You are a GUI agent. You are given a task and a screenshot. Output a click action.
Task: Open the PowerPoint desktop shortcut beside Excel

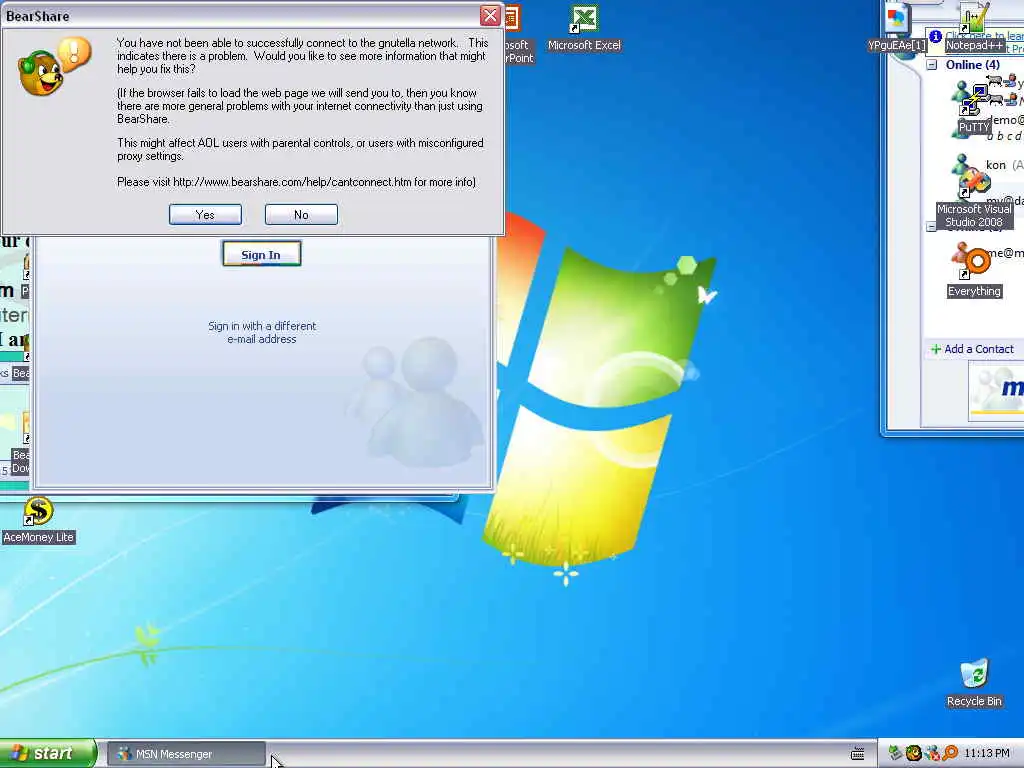tap(519, 34)
